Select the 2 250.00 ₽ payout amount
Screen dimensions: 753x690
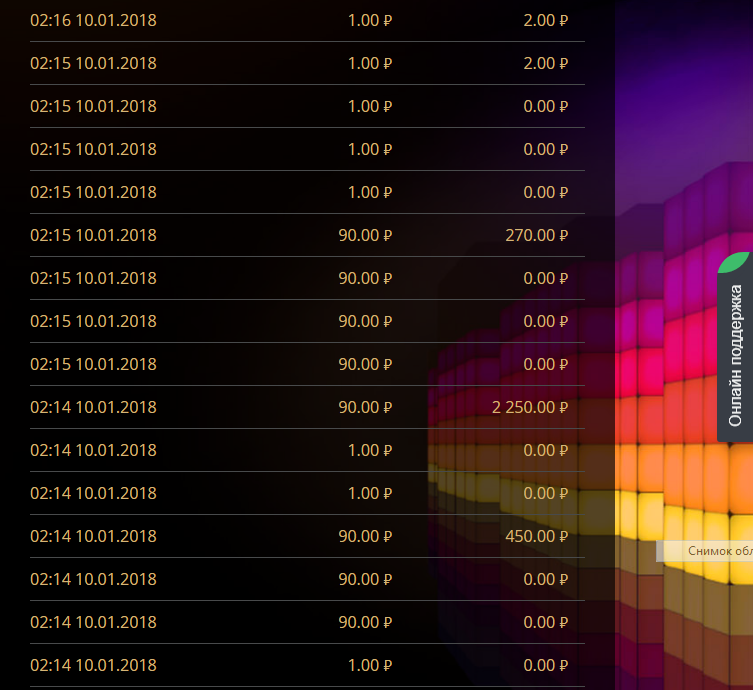click(530, 407)
